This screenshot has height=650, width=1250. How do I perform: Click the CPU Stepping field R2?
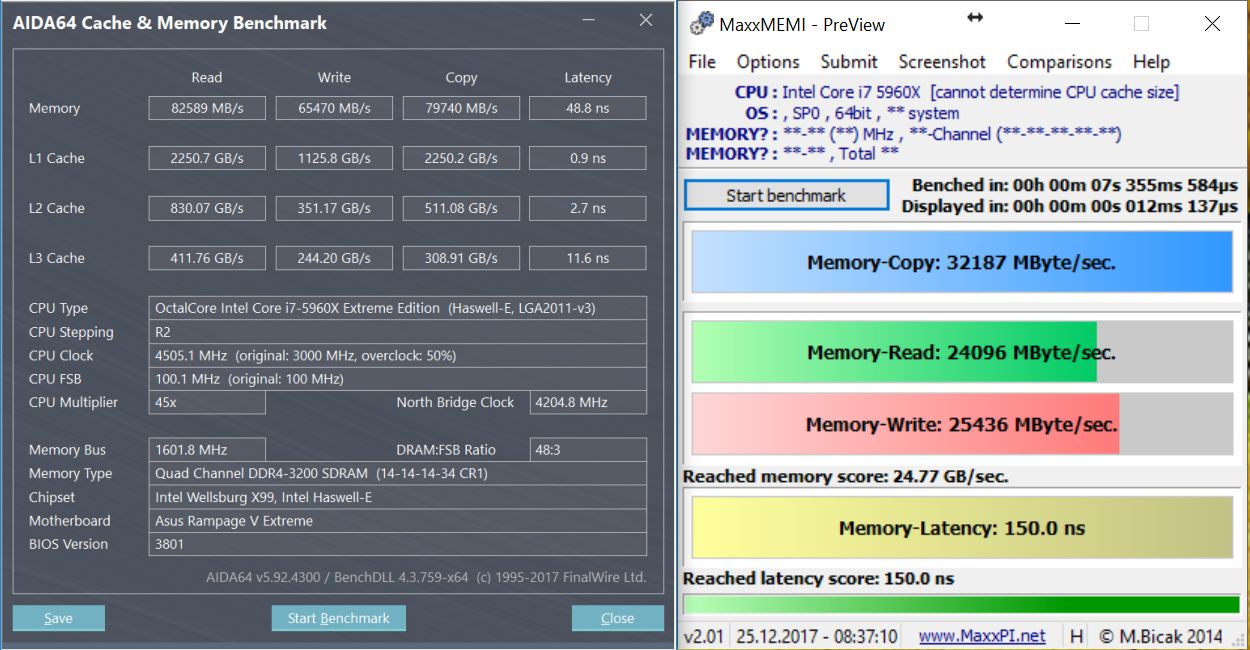[398, 332]
